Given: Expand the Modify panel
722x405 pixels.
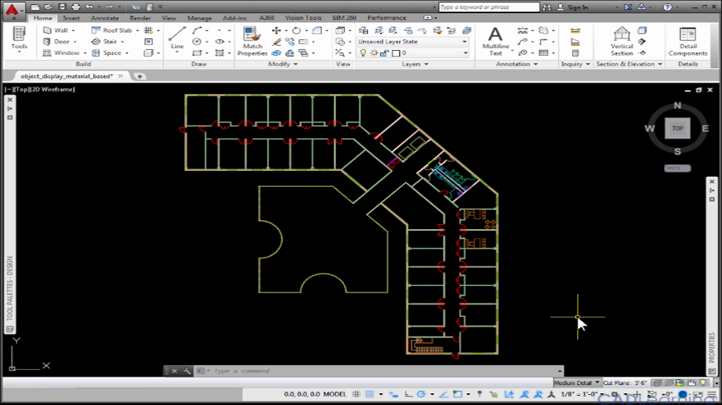Looking at the screenshot, I should 281,64.
